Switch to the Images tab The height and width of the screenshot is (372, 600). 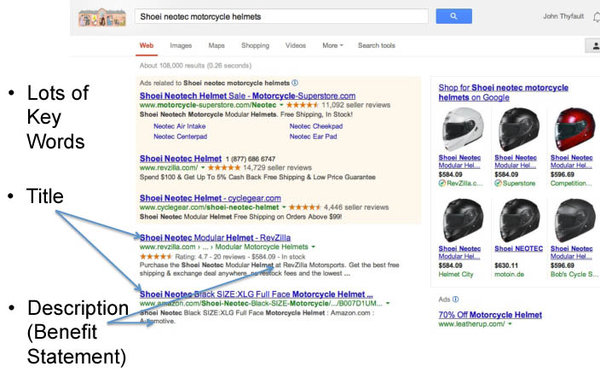181,46
